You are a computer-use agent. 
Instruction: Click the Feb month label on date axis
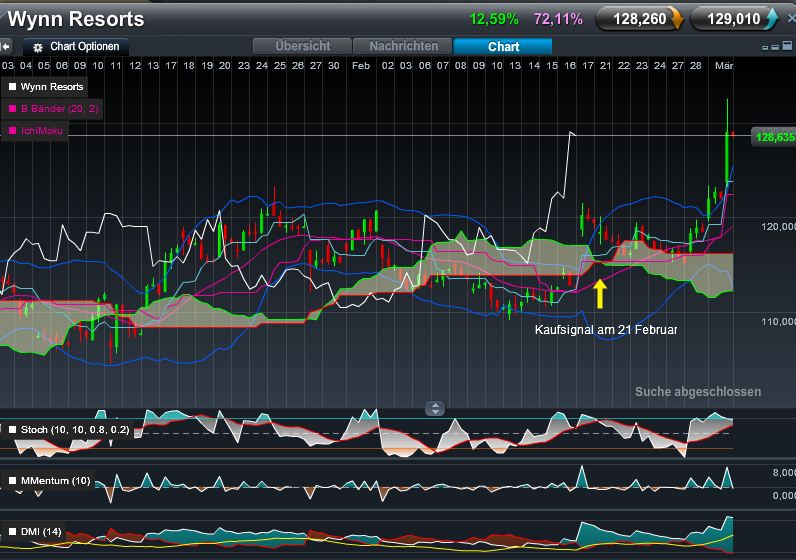(361, 65)
